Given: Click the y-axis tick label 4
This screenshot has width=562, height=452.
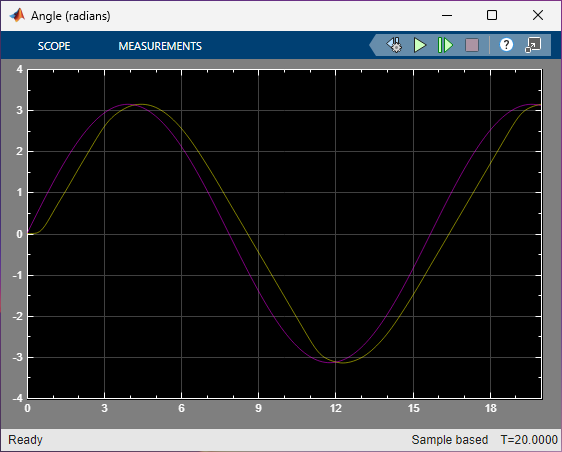Looking at the screenshot, I should point(19,69).
